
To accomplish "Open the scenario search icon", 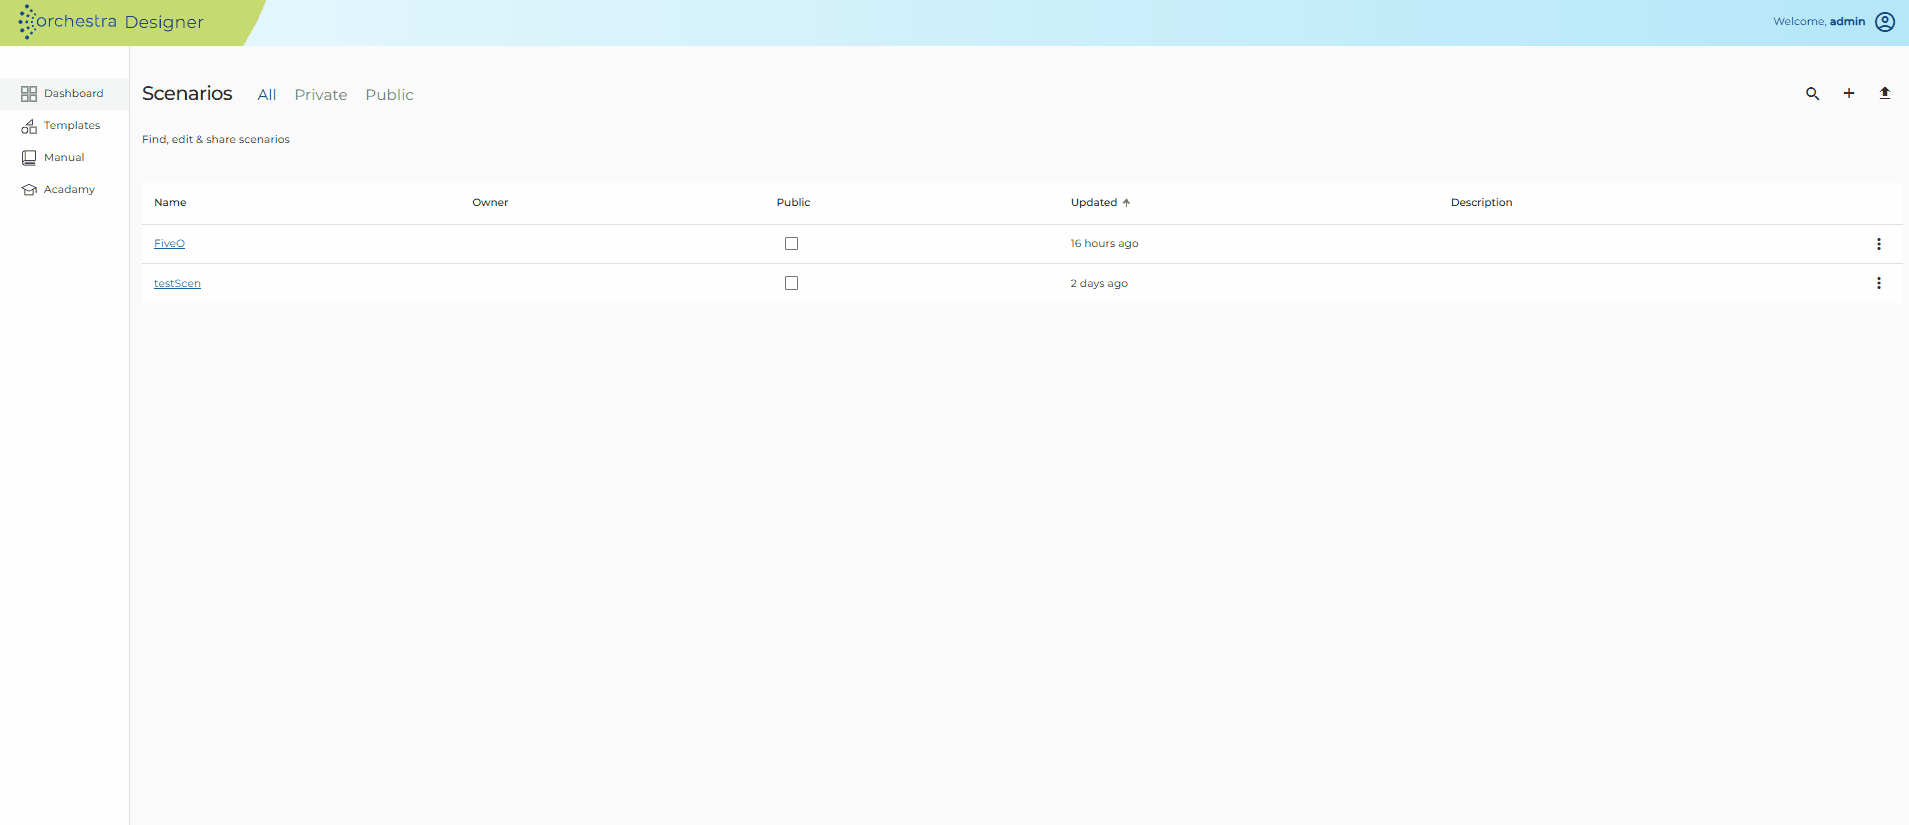I will pyautogui.click(x=1812, y=94).
